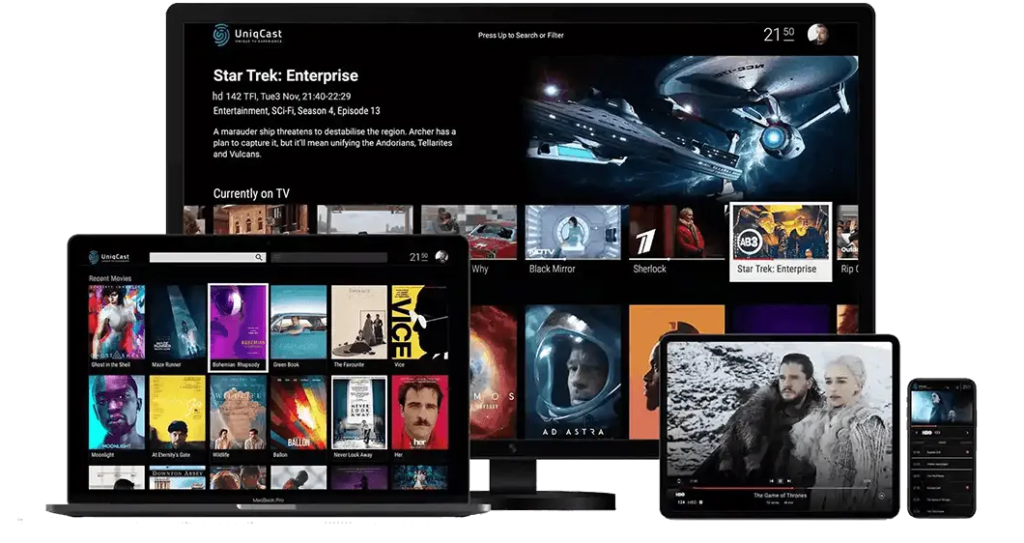Viewport: 1024px width, 543px height.
Task: Click the Green Book movie poster
Action: [x=298, y=322]
